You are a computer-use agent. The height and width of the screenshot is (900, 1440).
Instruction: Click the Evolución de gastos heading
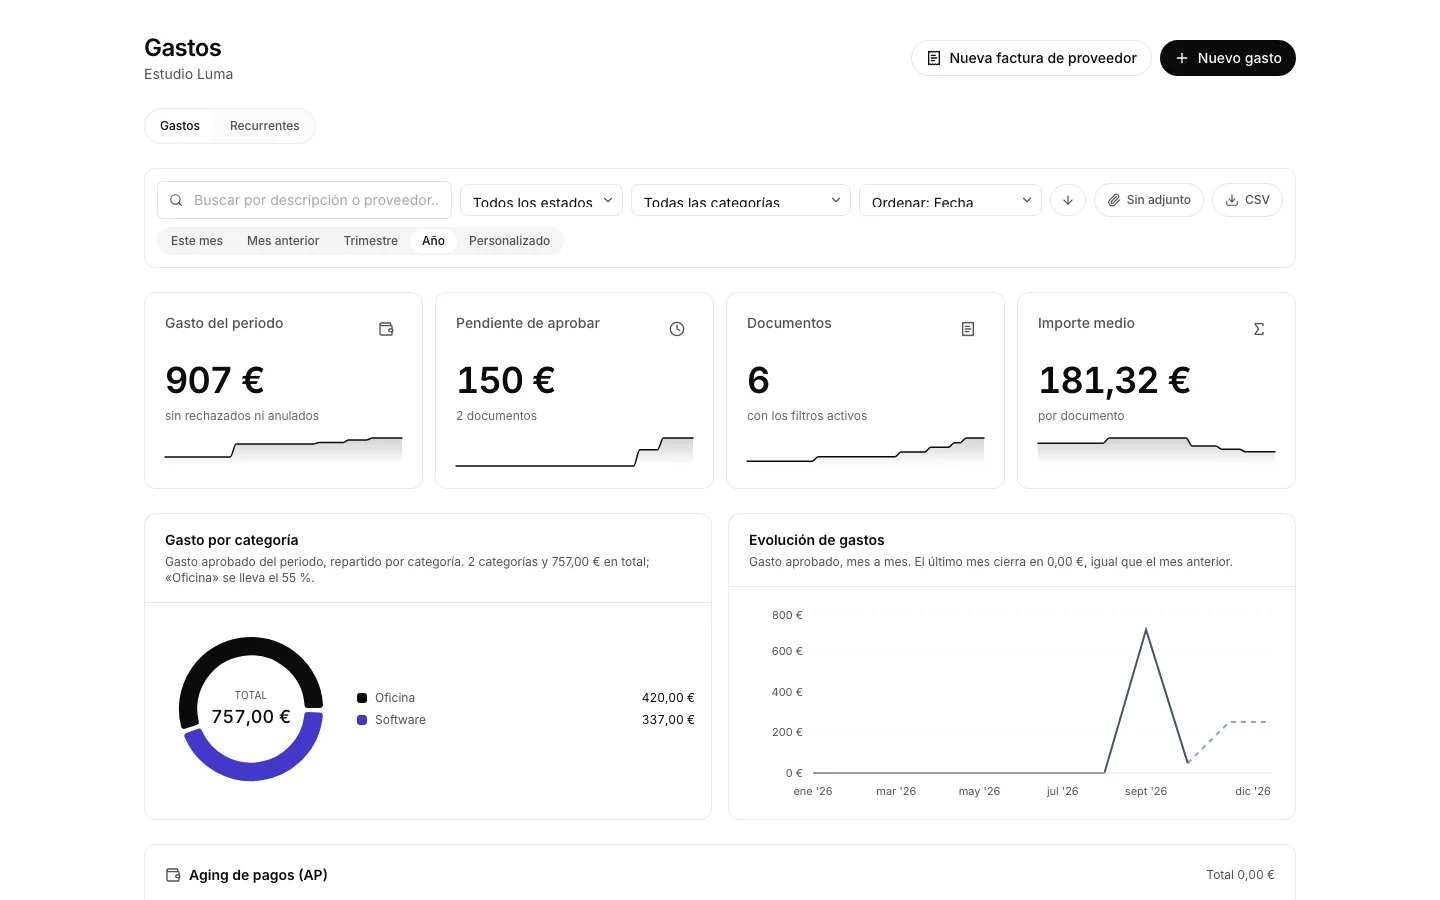point(817,540)
